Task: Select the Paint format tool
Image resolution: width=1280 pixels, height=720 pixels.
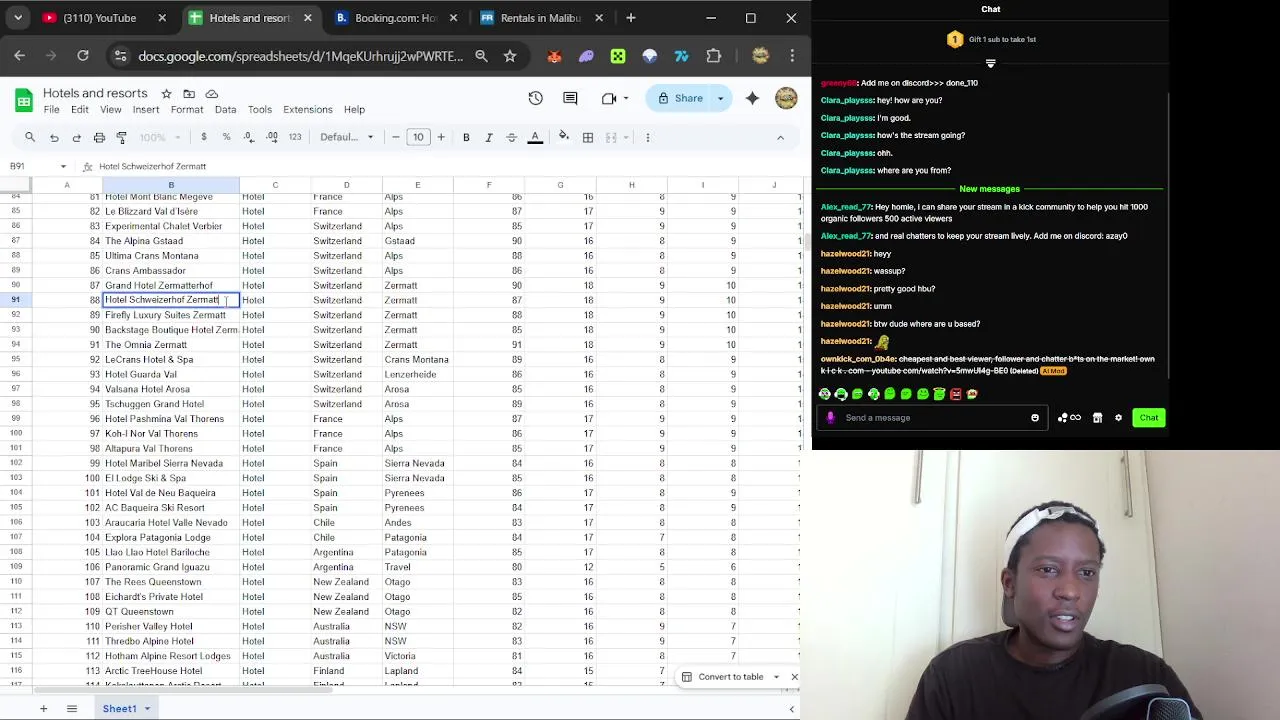Action: tap(122, 137)
